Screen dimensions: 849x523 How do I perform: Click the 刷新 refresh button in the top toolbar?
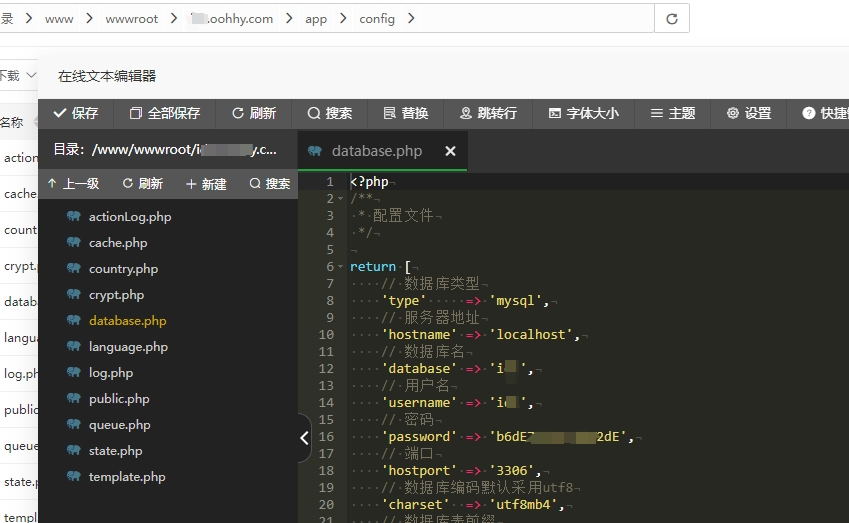(254, 113)
